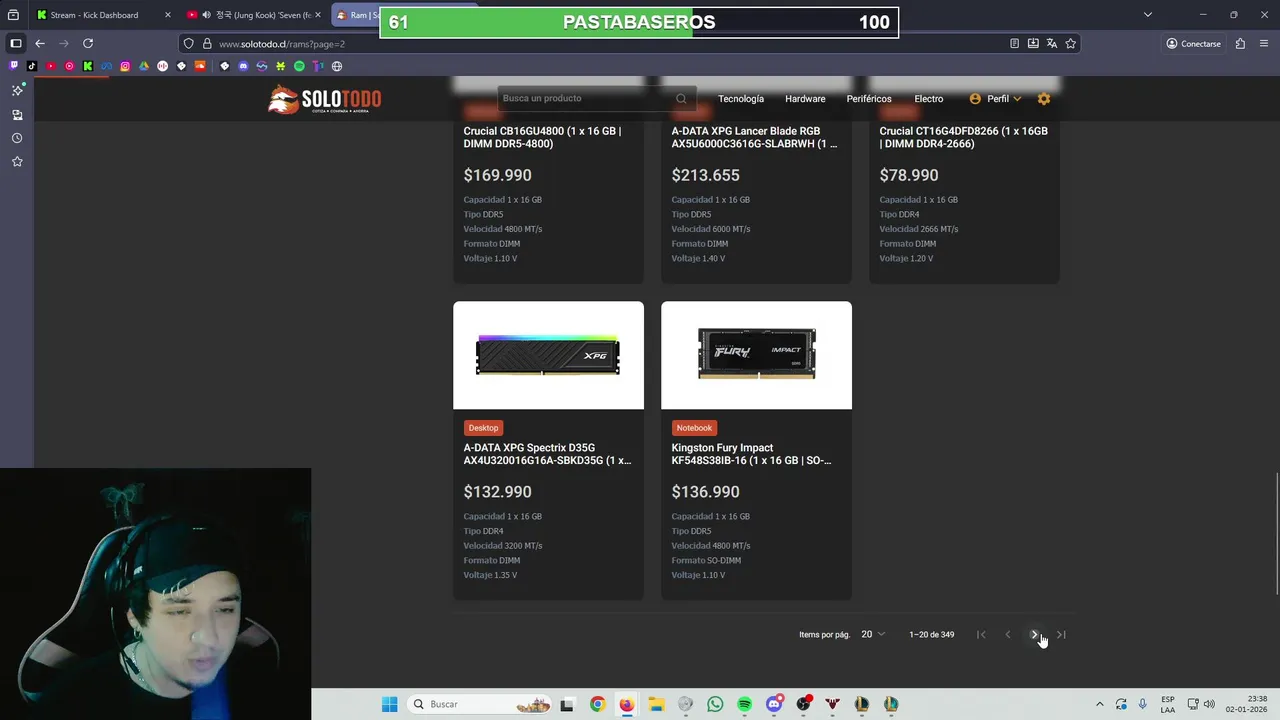Screen dimensions: 1280x720
Task: Open the SoundCloud bookmark
Action: click(x=200, y=66)
